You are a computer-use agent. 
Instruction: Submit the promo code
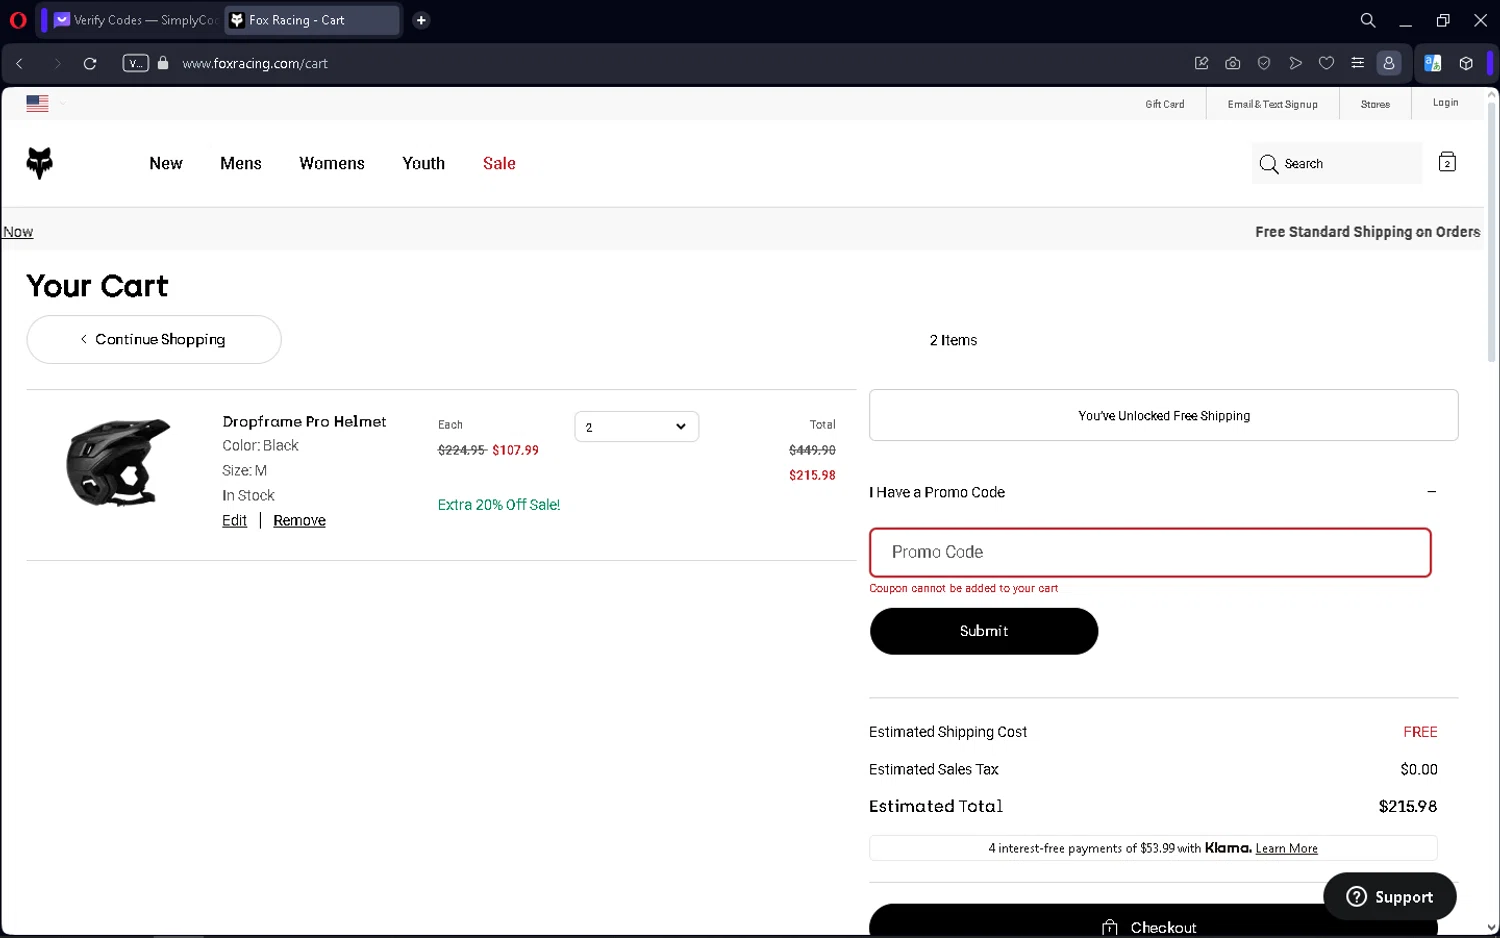click(x=983, y=631)
